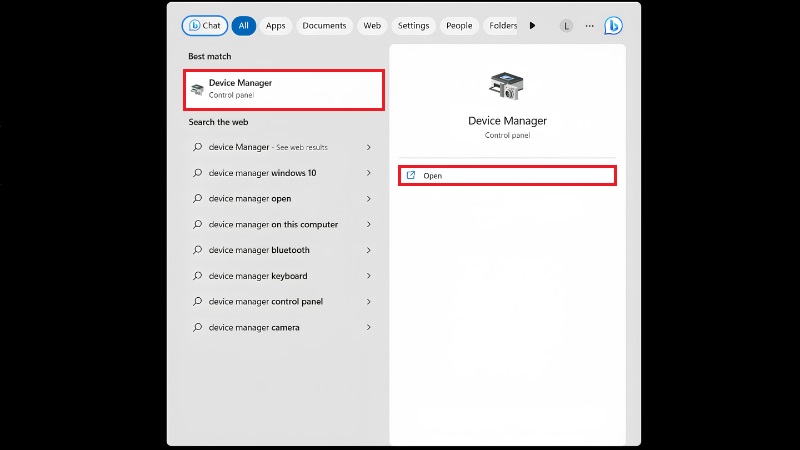Switch to the Documents filter tab
This screenshot has width=800, height=450.
[324, 26]
